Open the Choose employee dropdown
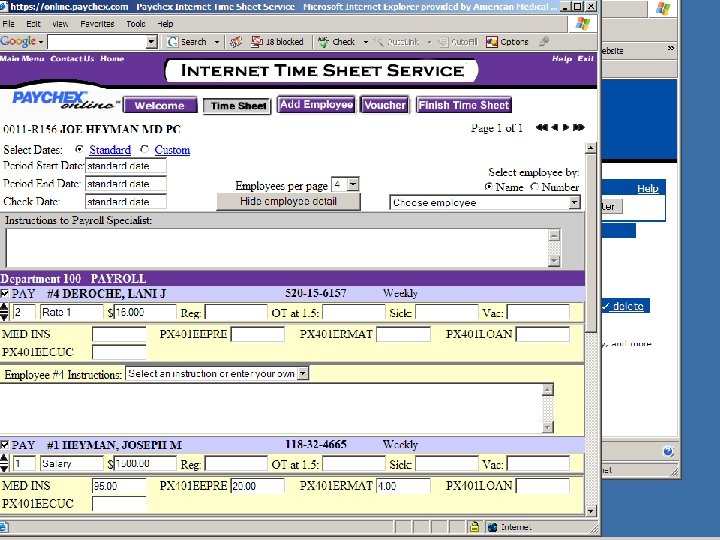Image resolution: width=720 pixels, height=540 pixels. coord(574,202)
